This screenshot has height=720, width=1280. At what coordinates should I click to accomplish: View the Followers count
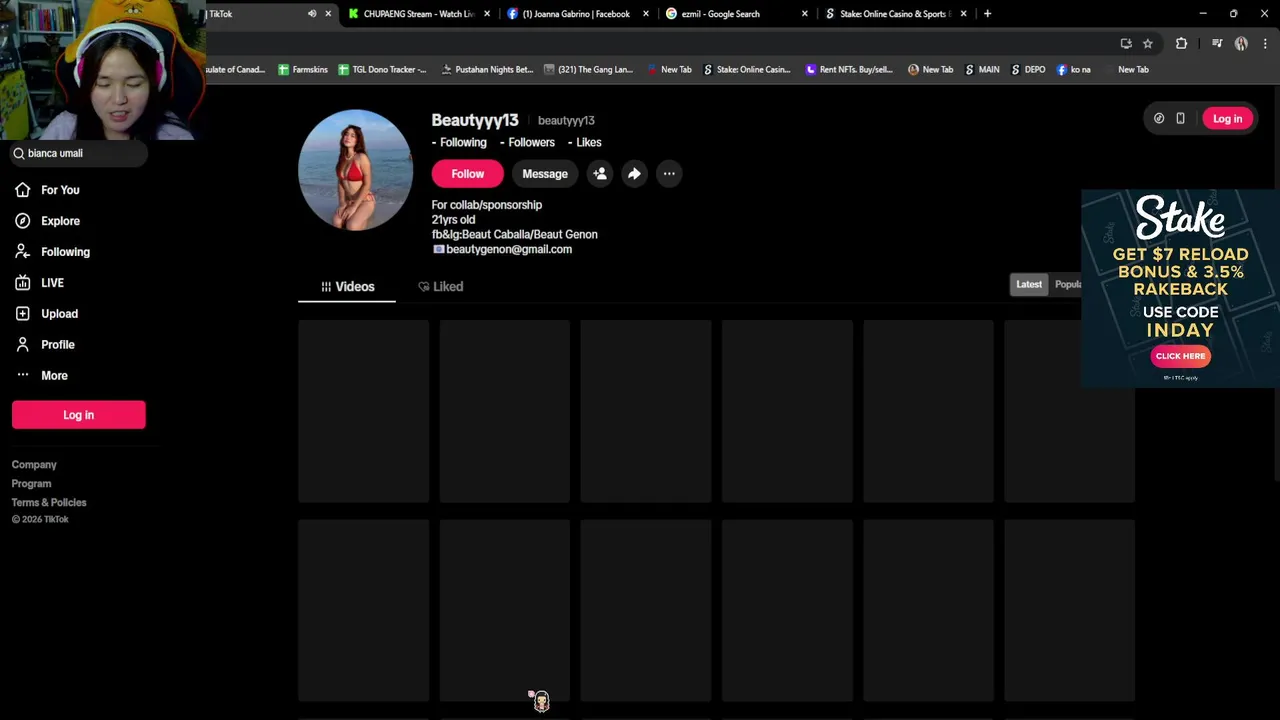tap(527, 143)
